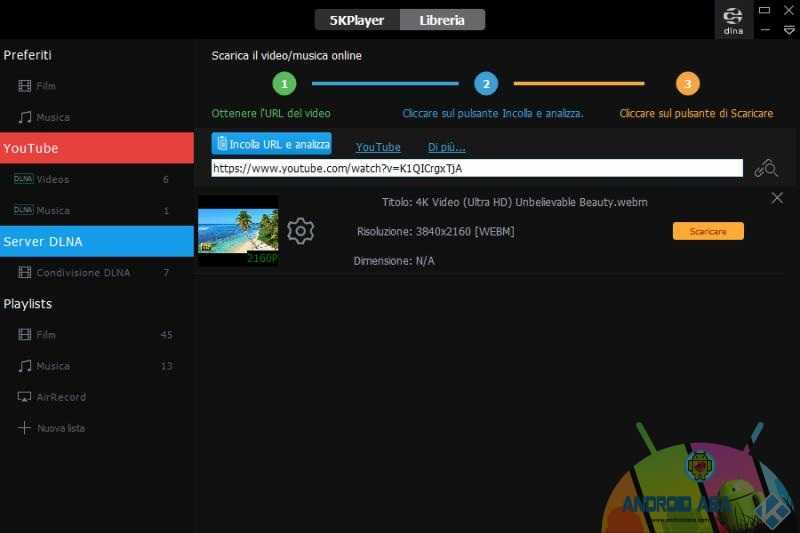Screen dimensions: 800x533
Task: Open the Film playlist
Action: [97, 335]
